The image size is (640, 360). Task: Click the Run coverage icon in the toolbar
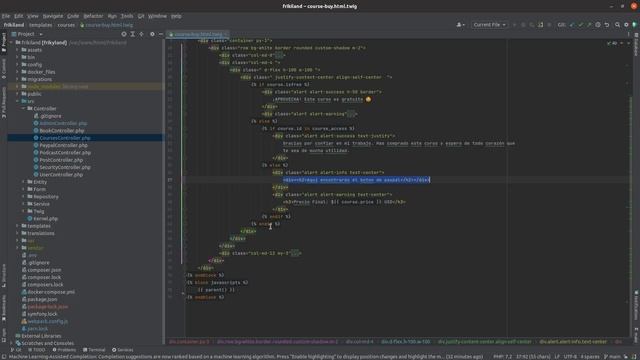(x=532, y=25)
